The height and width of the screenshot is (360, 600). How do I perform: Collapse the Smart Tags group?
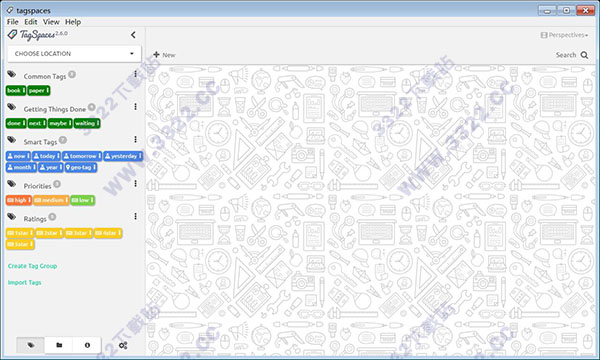click(40, 142)
